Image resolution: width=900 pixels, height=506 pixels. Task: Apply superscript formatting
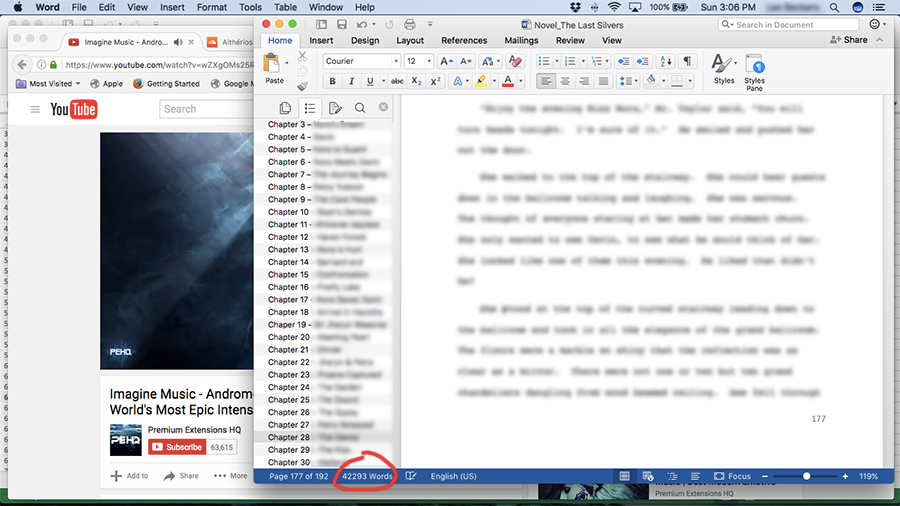pyautogui.click(x=436, y=81)
